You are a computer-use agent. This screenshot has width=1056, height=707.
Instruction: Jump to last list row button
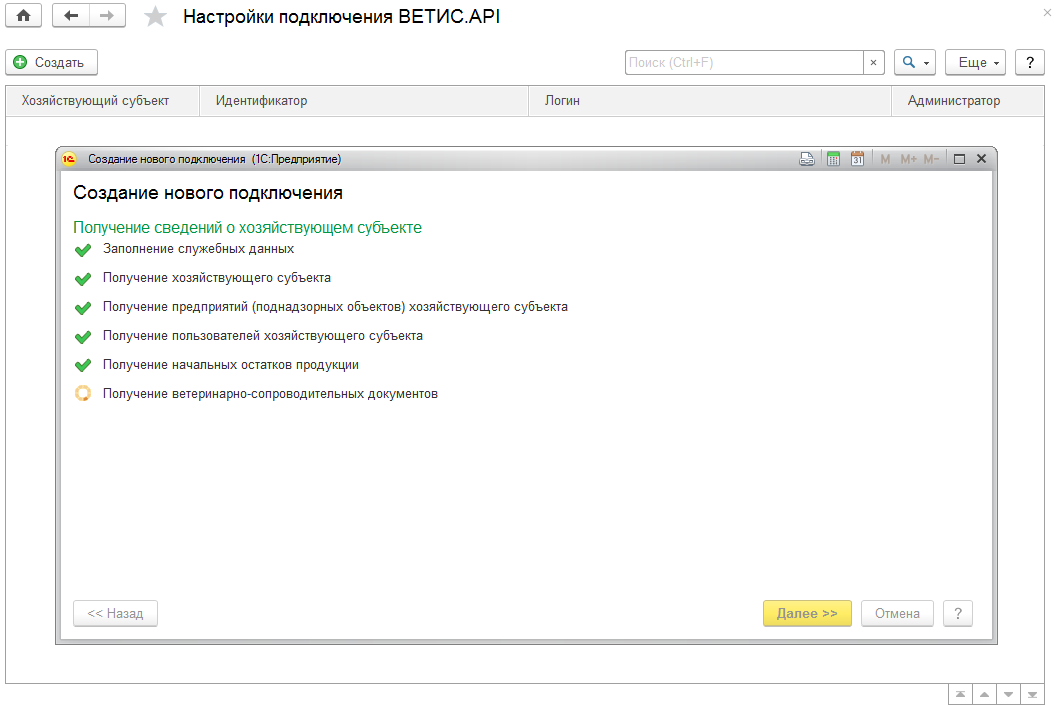pos(1032,695)
